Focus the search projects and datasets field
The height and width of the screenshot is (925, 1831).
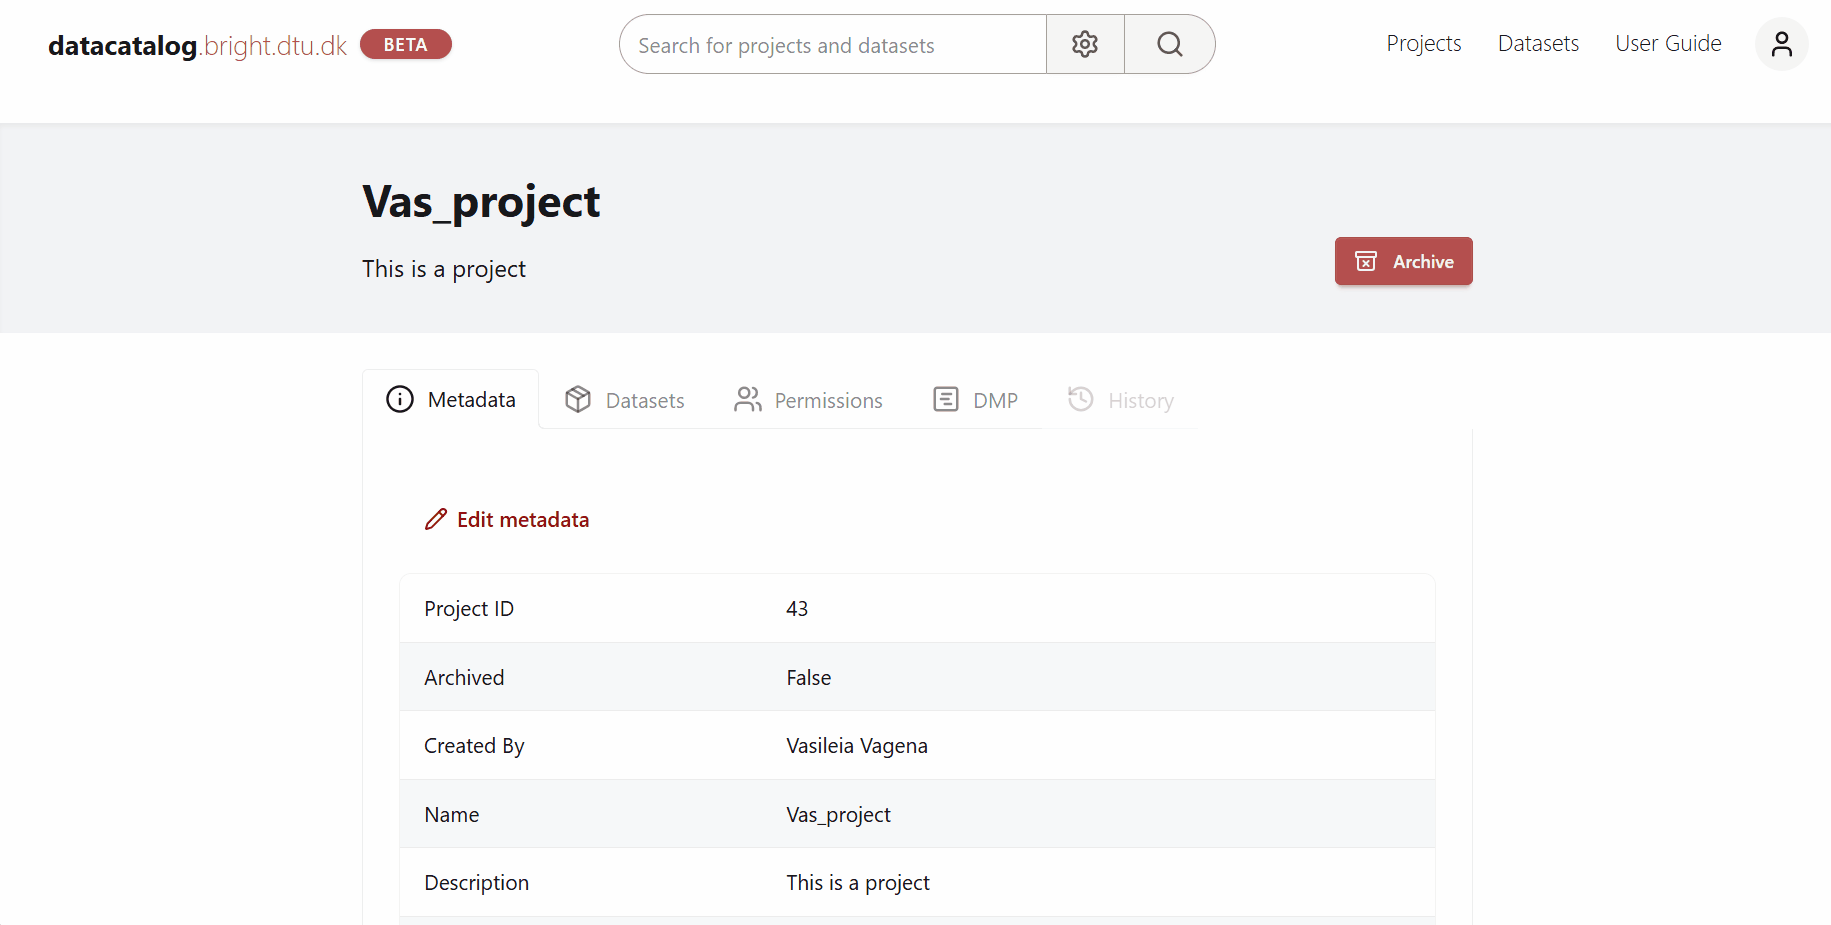(832, 45)
